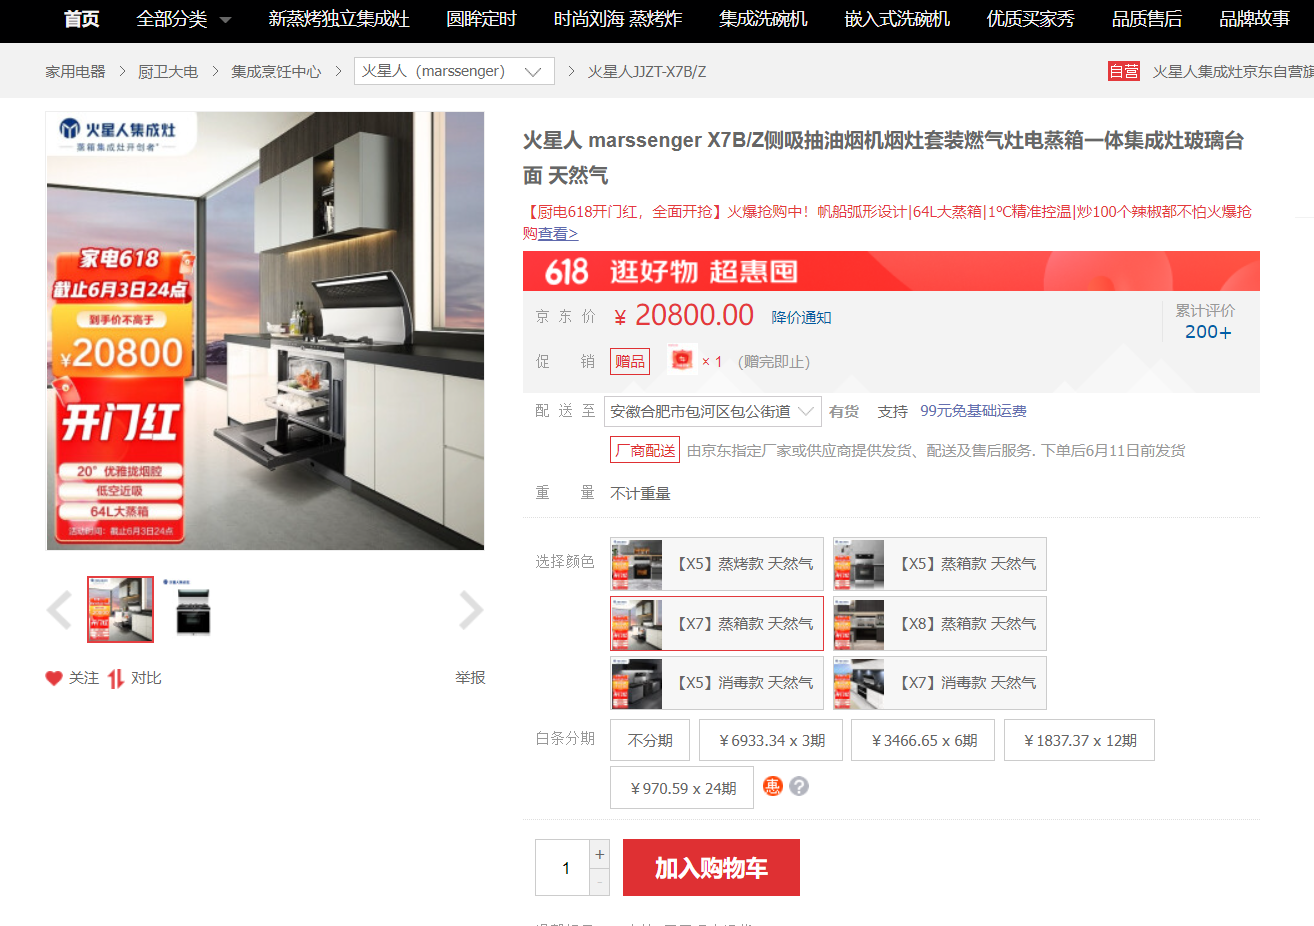Select second stove product thumbnail

[193, 609]
